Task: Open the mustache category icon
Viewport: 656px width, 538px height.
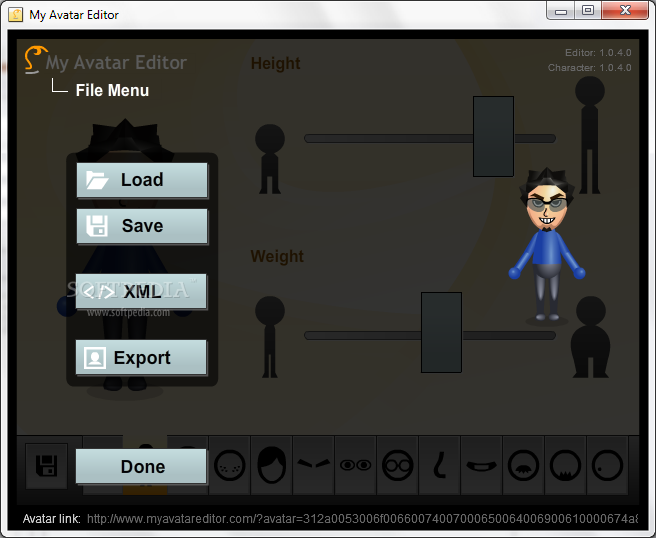Action: [523, 465]
